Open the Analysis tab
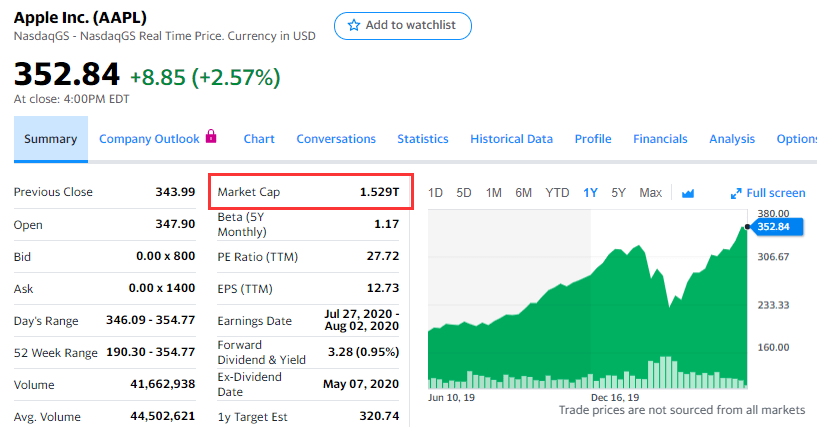Viewport: 817px width, 427px height. (x=732, y=139)
